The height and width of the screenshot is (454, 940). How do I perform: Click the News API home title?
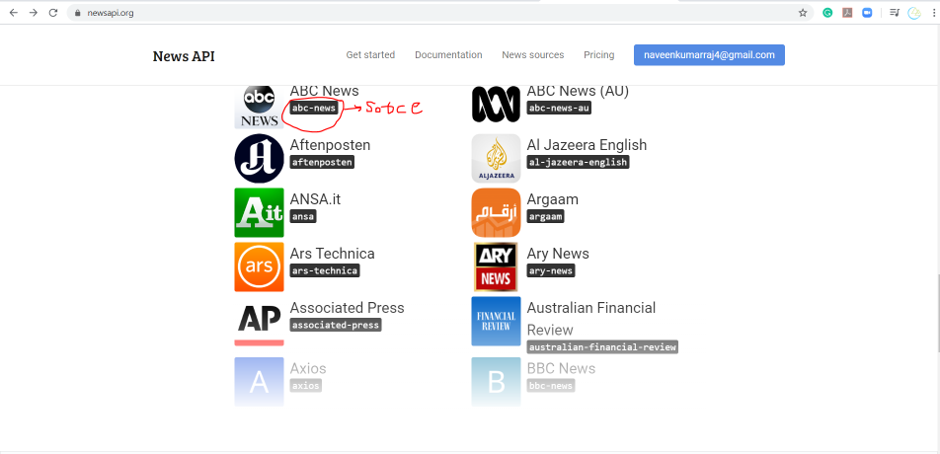(x=183, y=56)
